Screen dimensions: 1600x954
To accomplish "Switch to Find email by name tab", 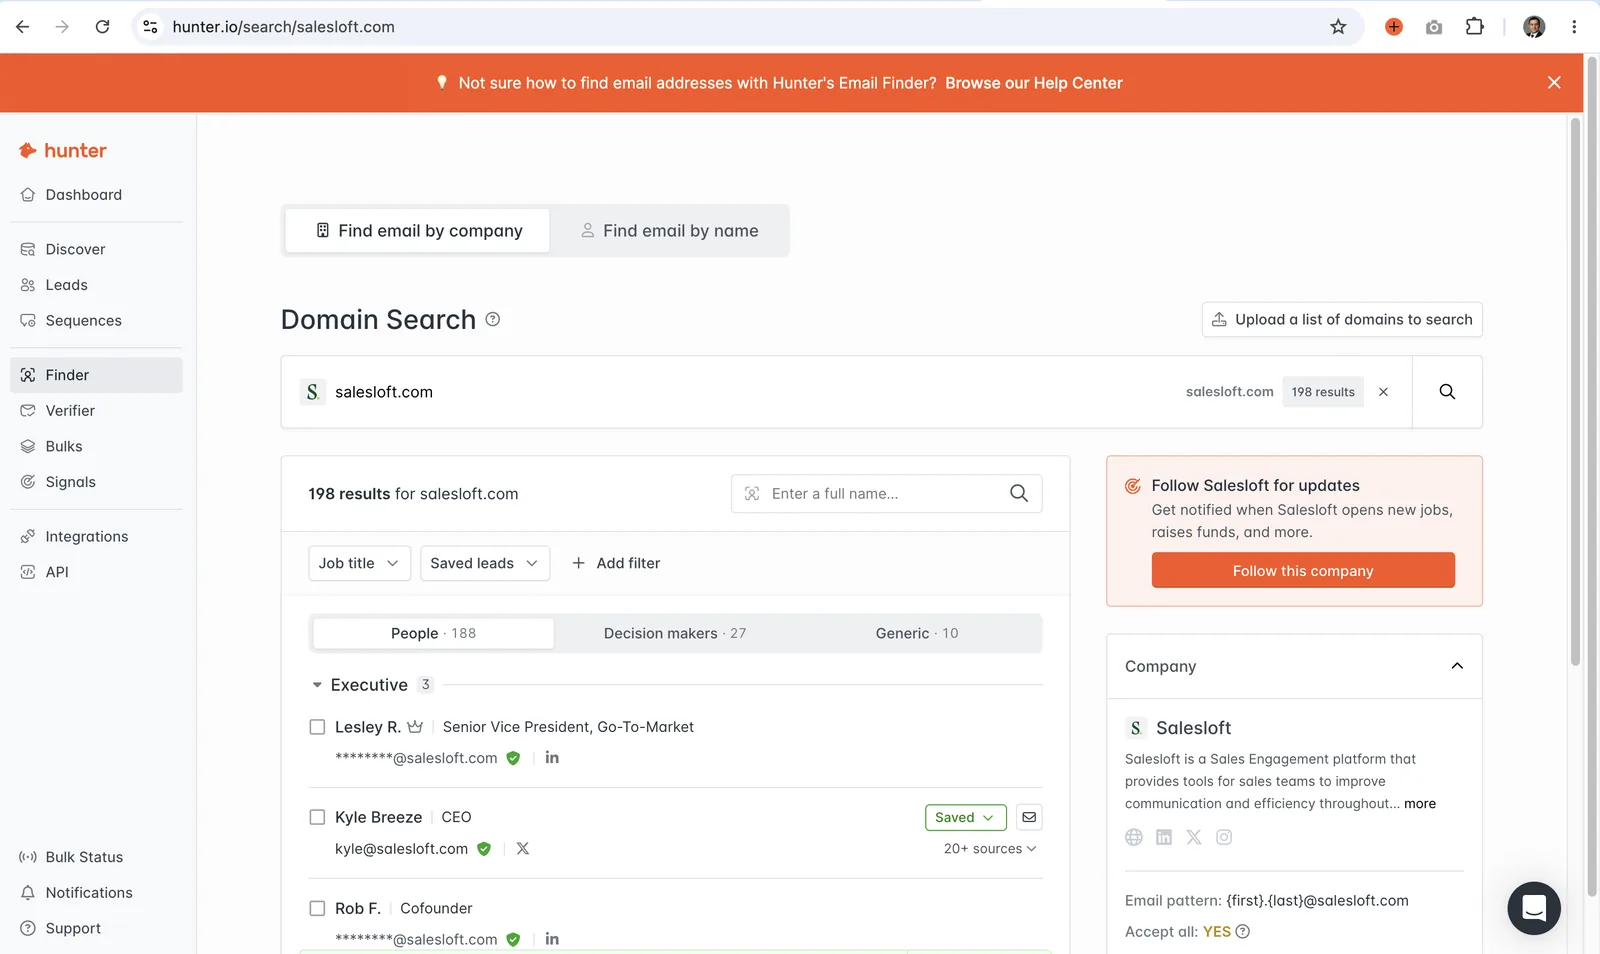I will point(669,231).
